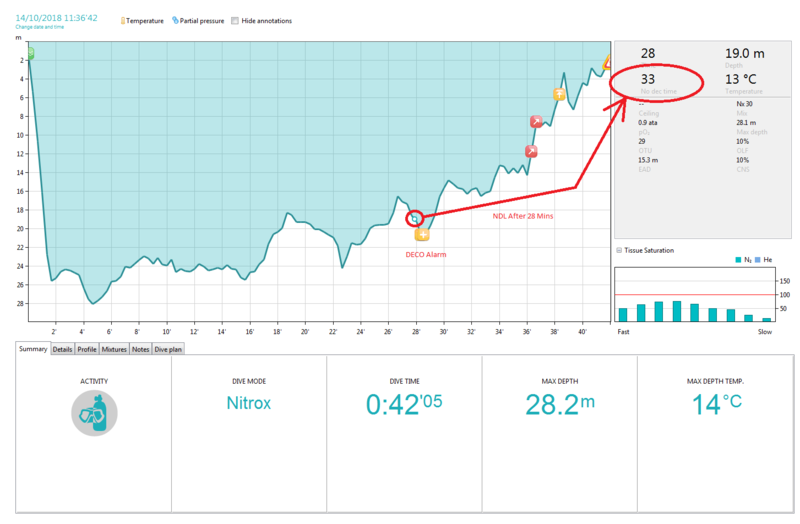
Task: Switch to the Profile tab
Action: click(x=87, y=349)
